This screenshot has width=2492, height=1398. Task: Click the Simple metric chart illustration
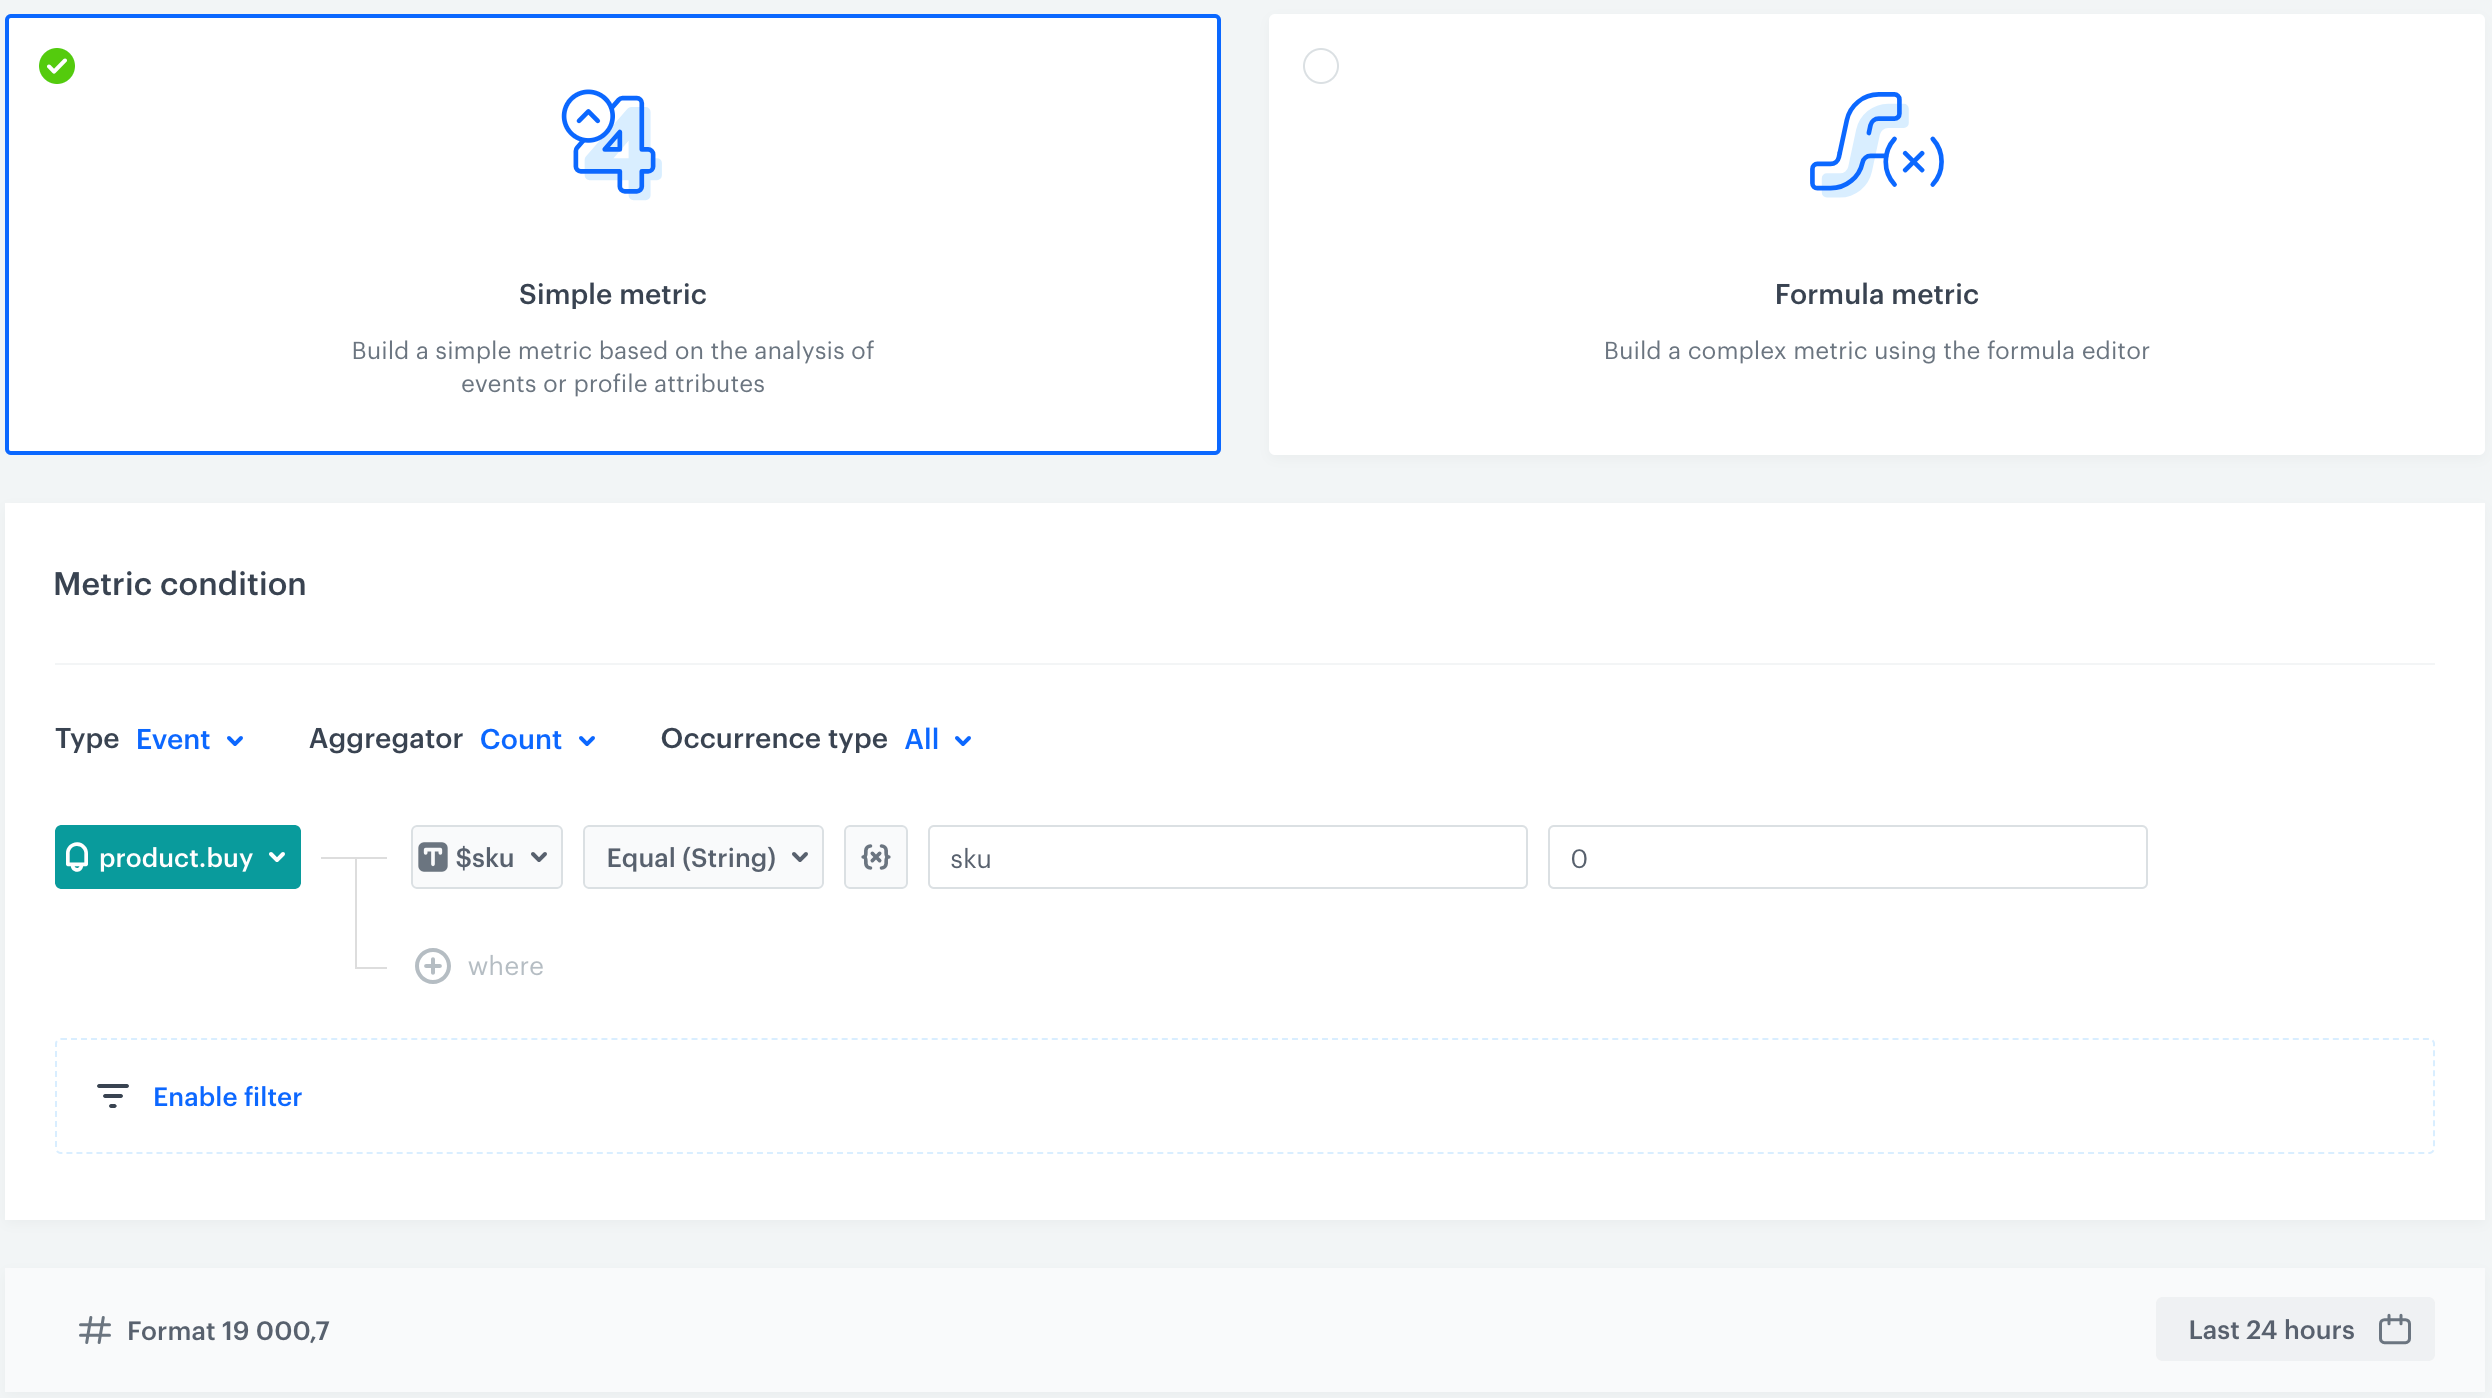612,145
